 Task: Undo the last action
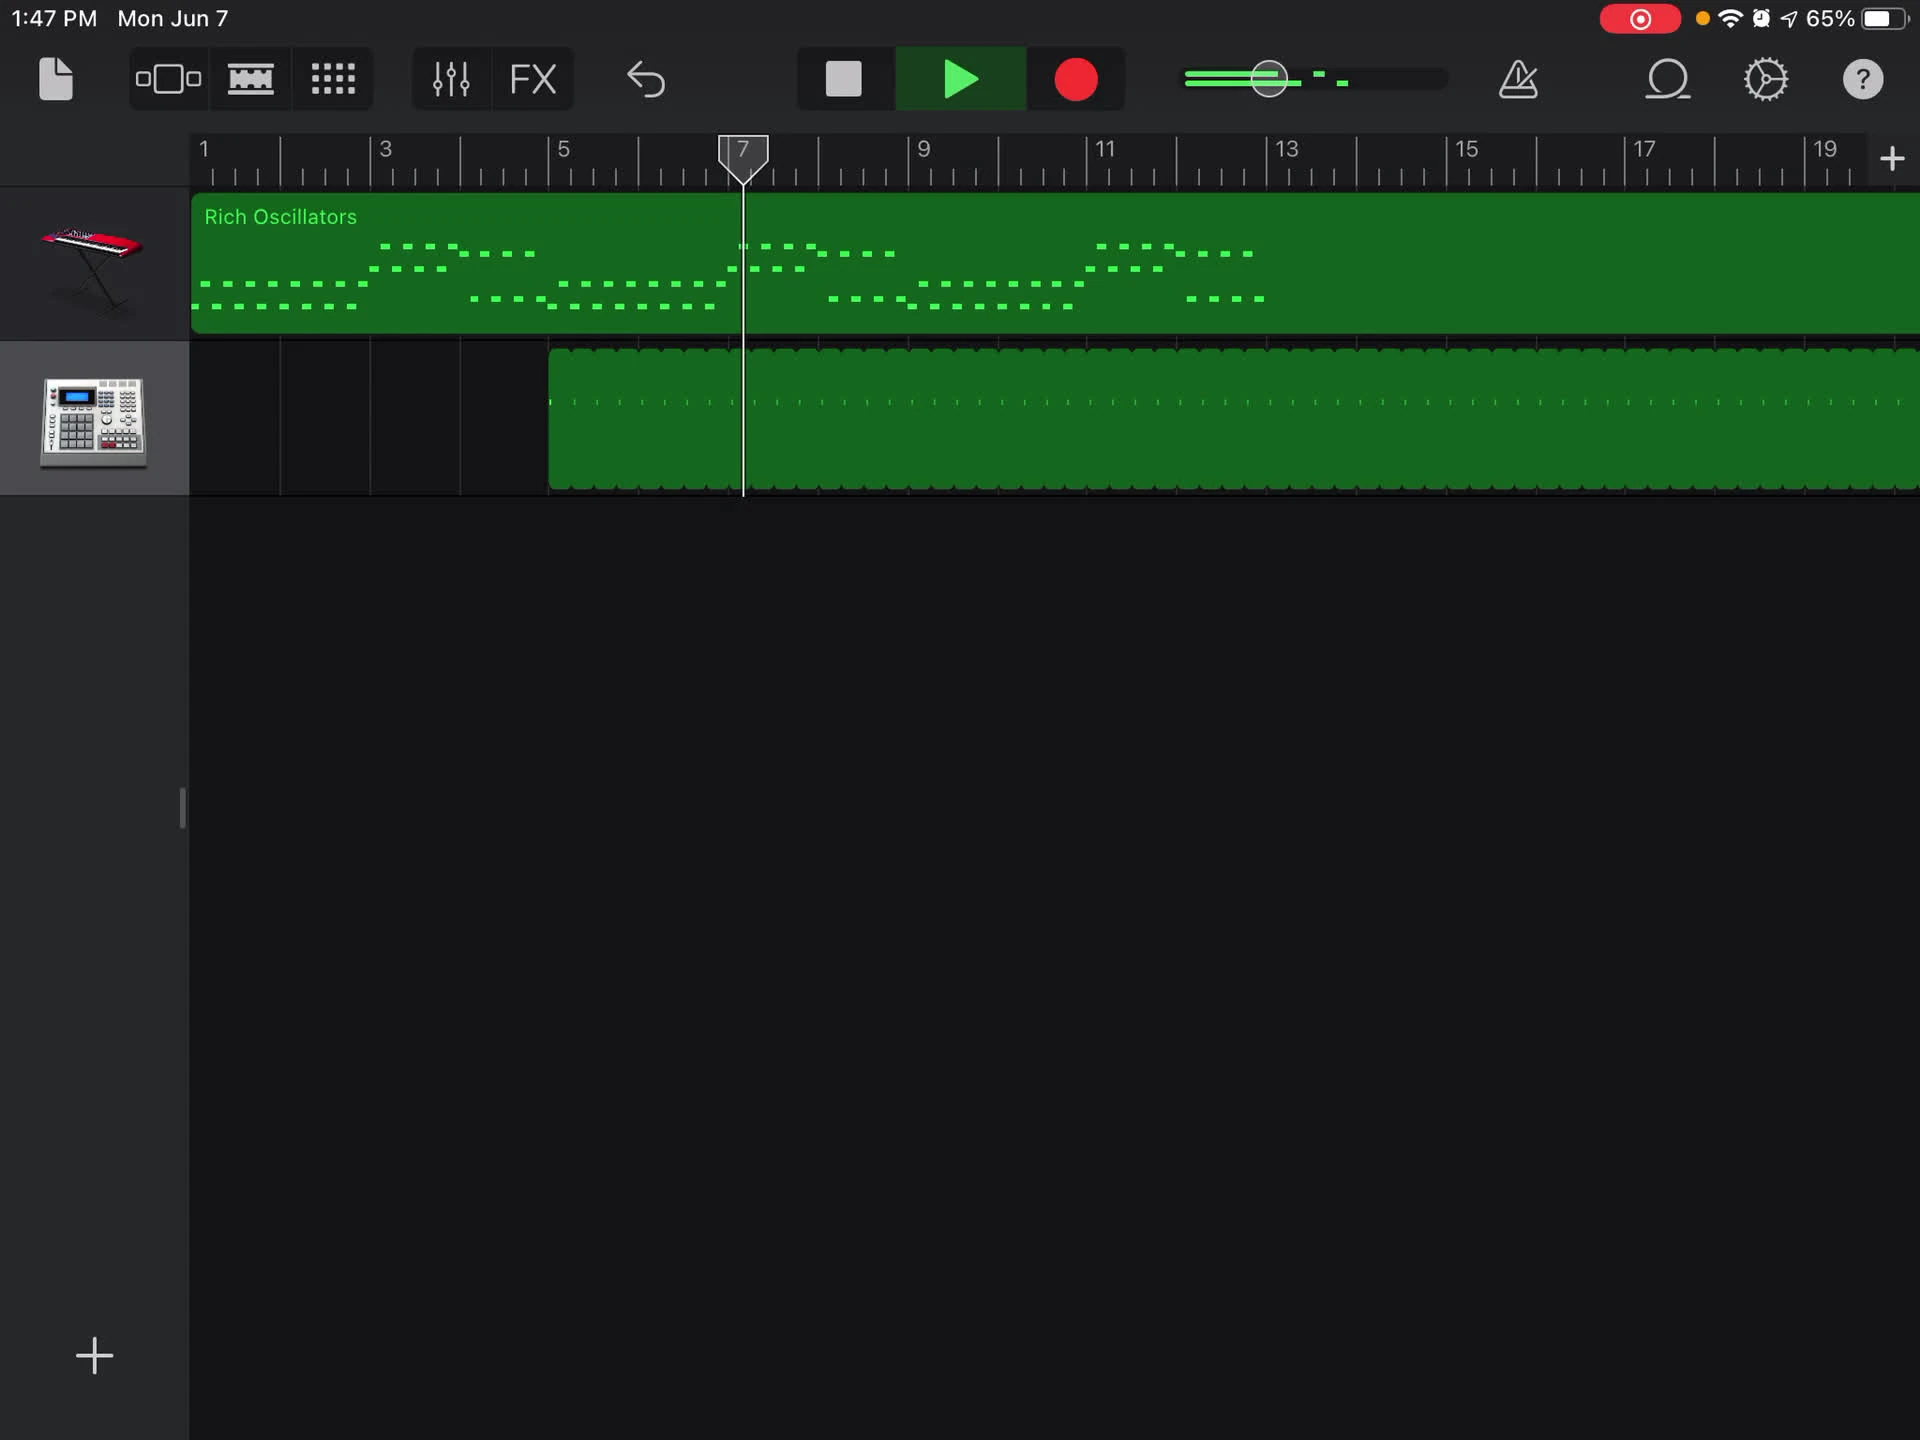(645, 79)
